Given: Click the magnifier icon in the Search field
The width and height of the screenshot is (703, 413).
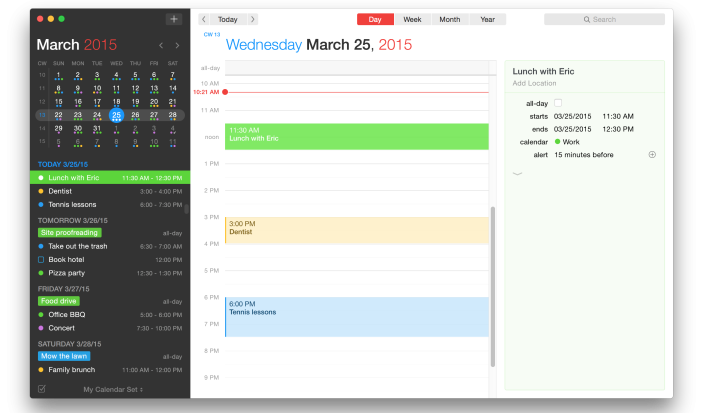Looking at the screenshot, I should tap(588, 19).
